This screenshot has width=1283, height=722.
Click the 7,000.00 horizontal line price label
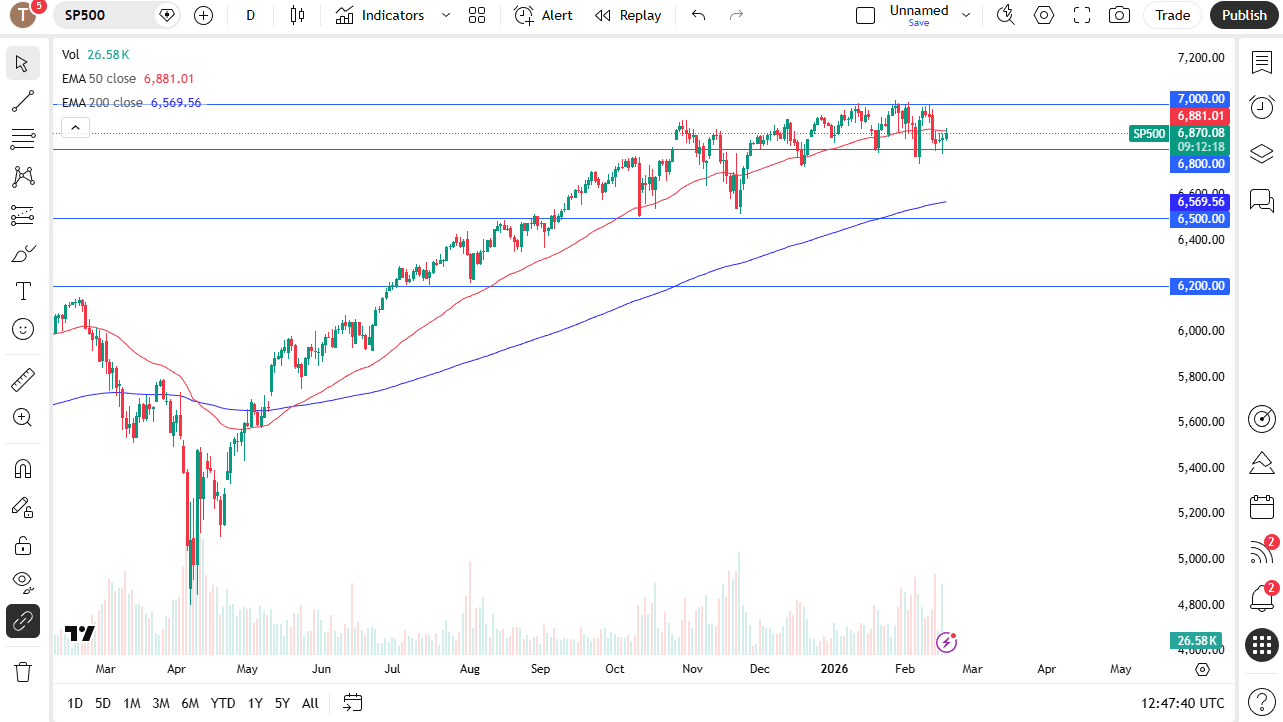tap(1199, 99)
